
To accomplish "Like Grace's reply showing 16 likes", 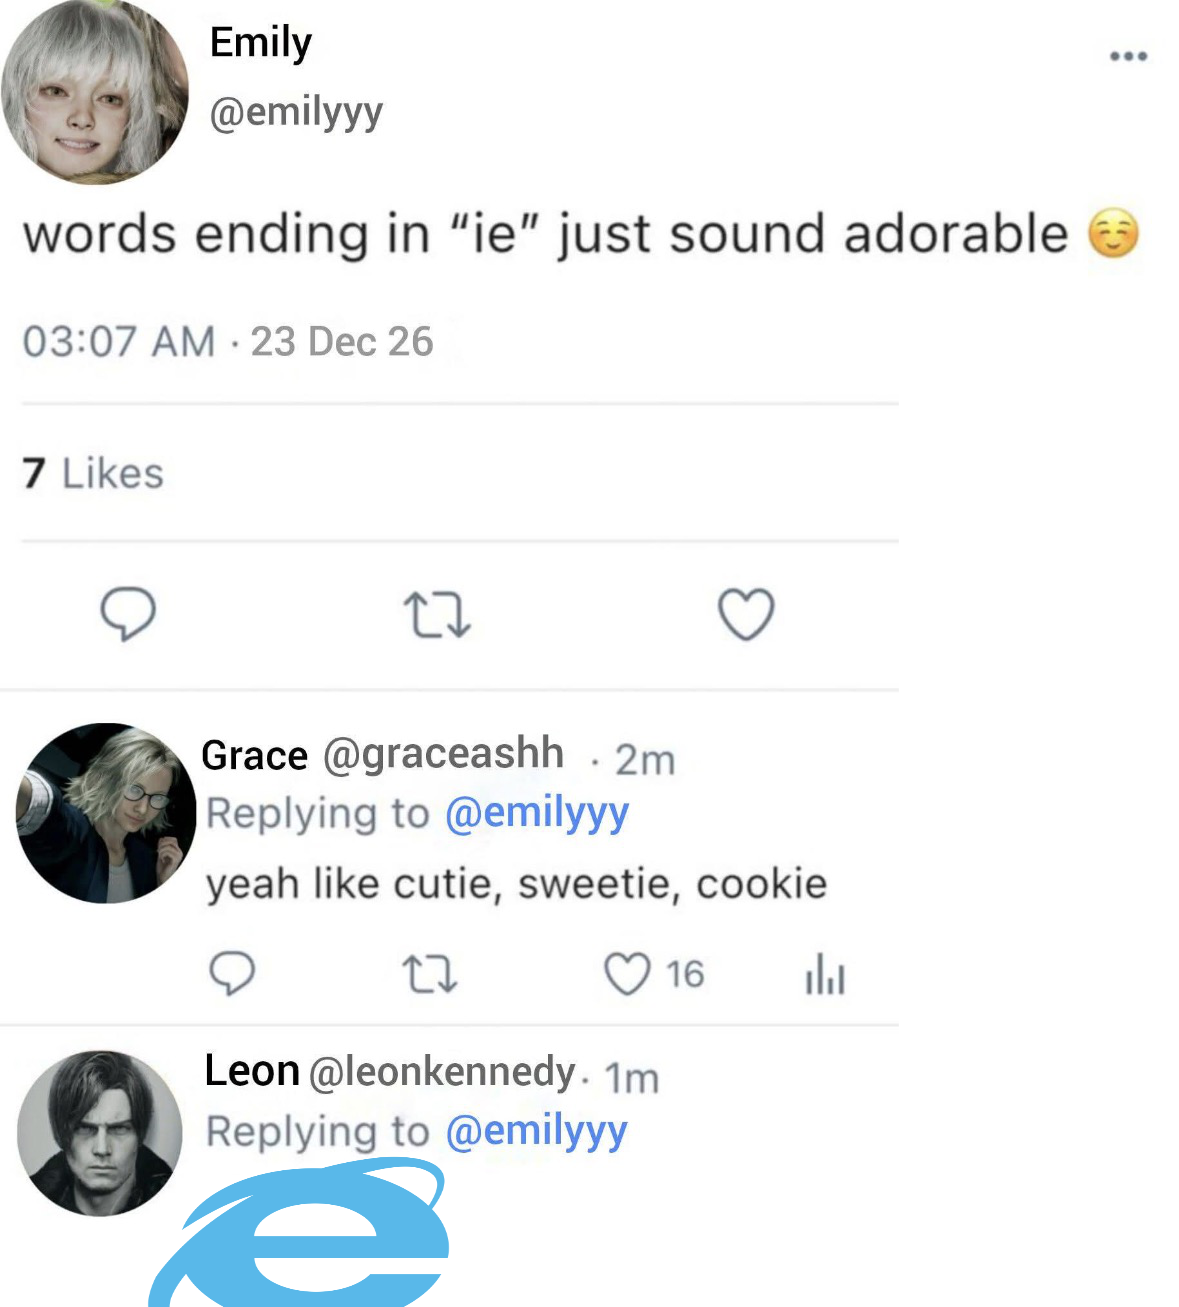I will tap(628, 974).
